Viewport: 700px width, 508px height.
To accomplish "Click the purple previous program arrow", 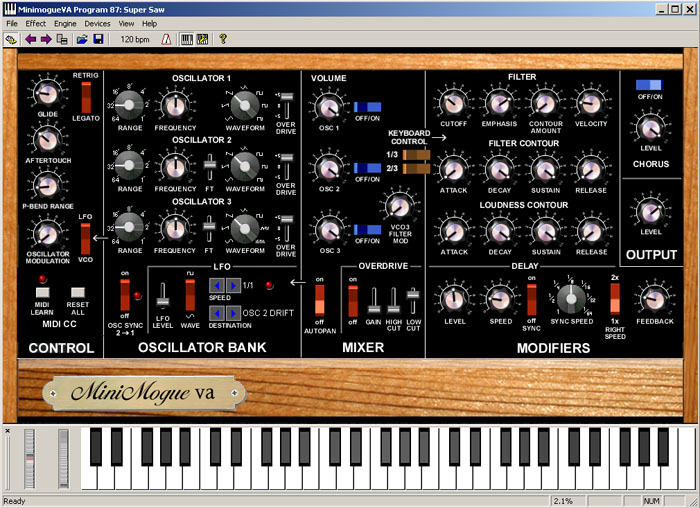I will [x=30, y=39].
